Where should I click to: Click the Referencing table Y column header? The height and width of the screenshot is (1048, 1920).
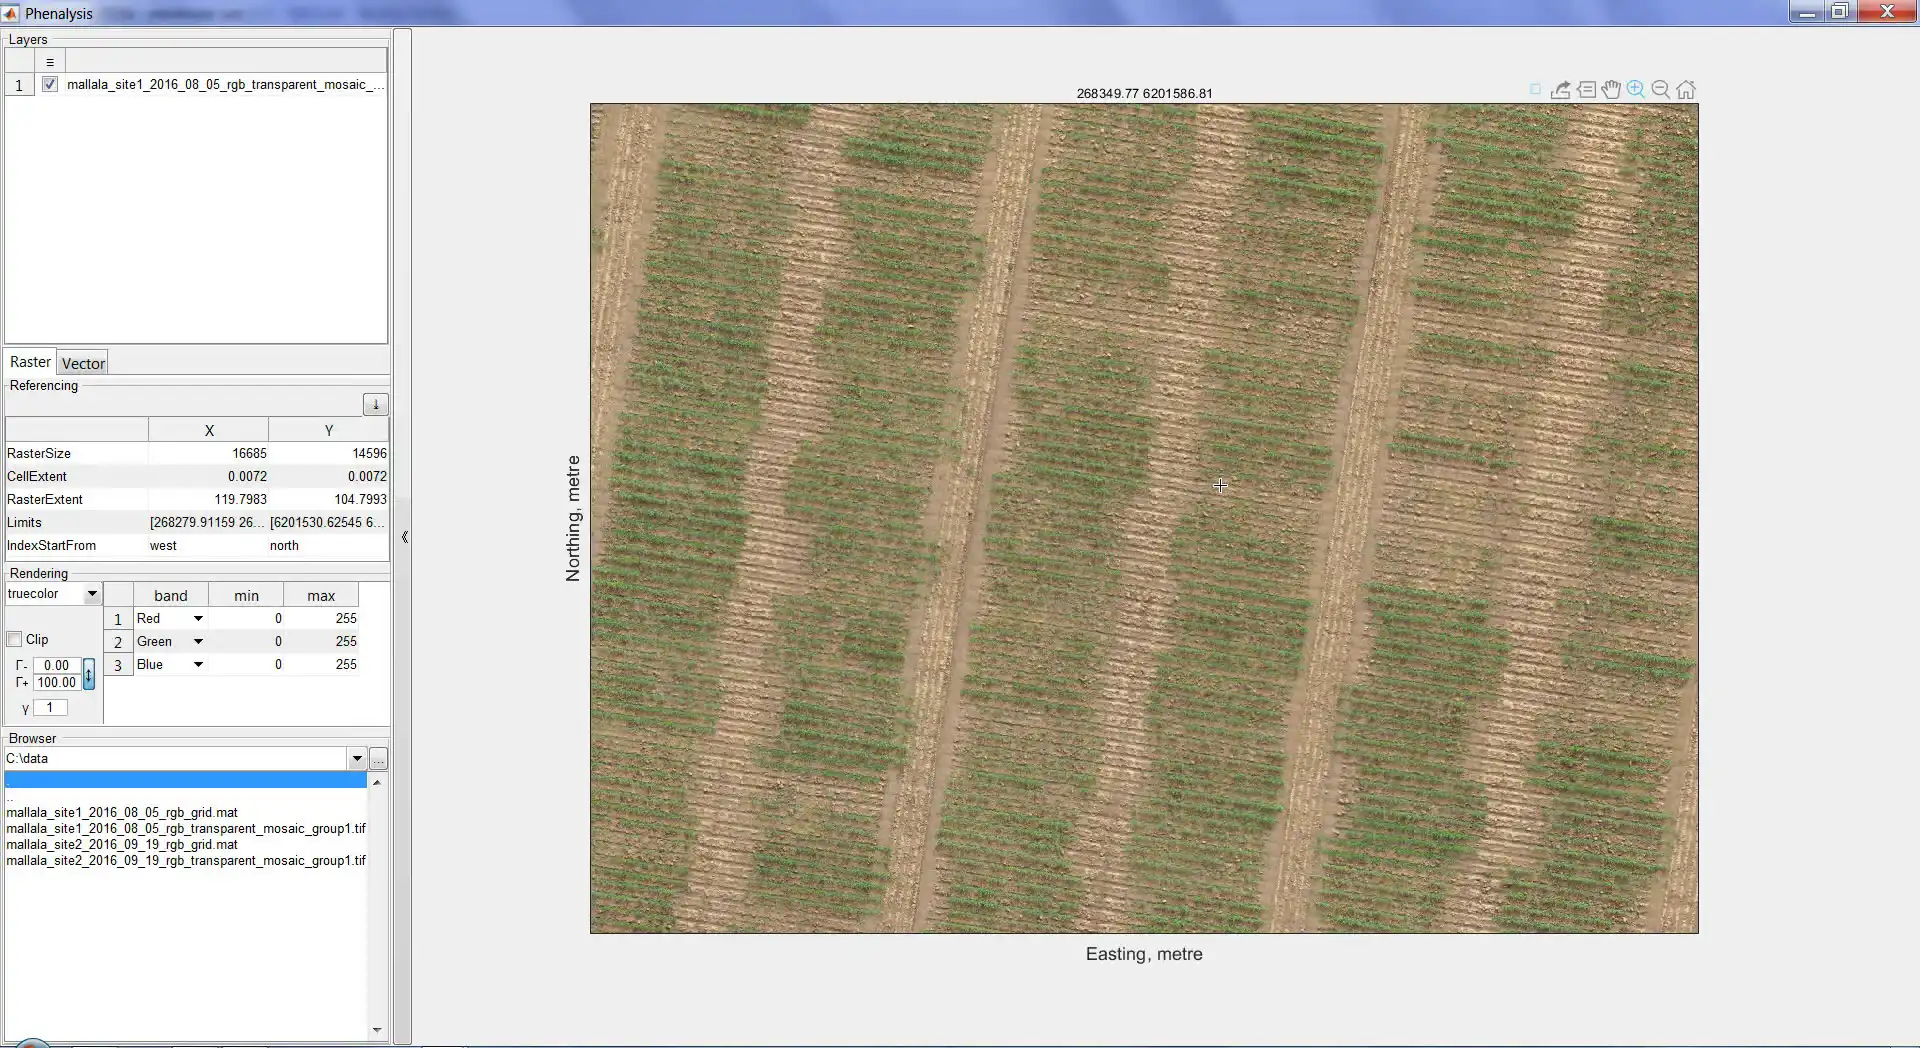[x=329, y=431]
